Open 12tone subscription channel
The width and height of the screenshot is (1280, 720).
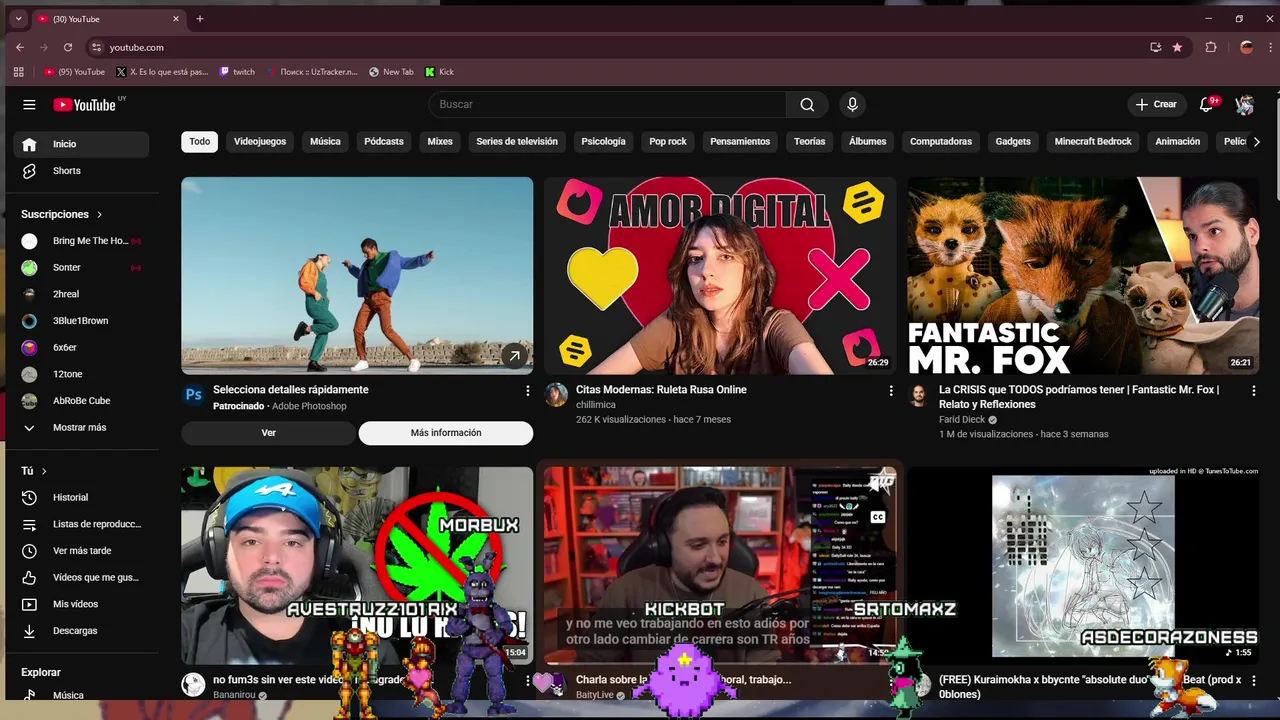81,374
